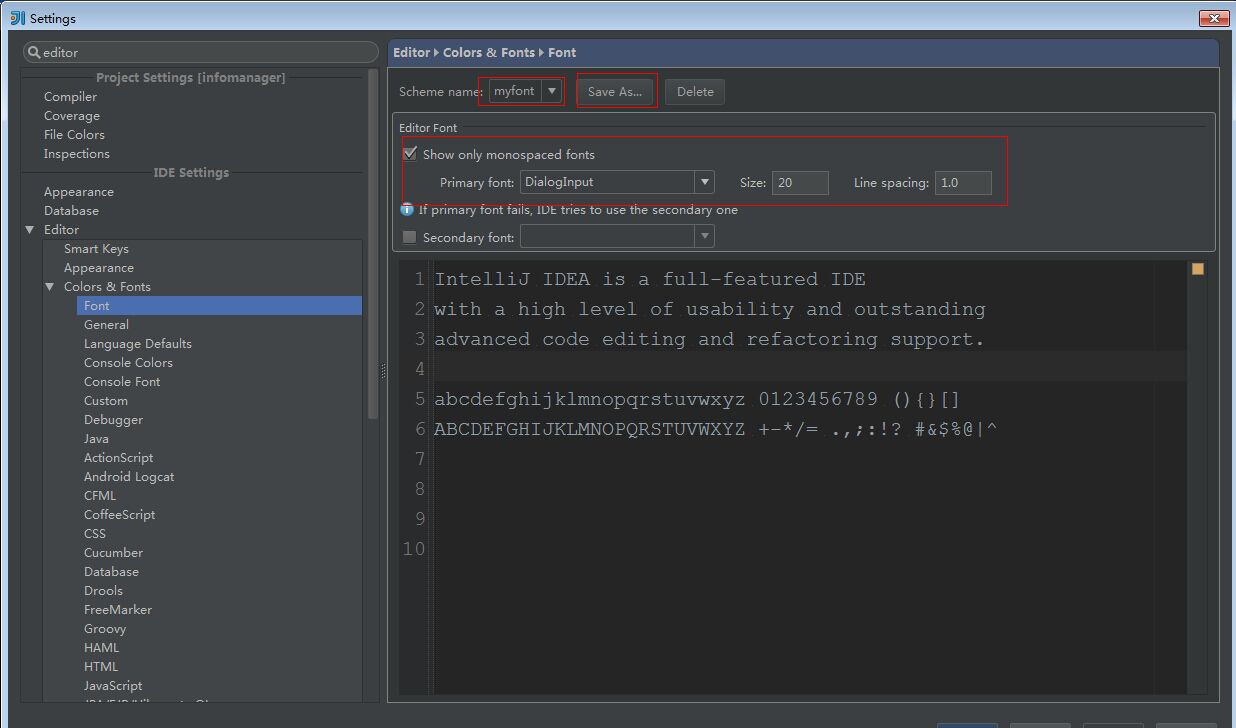The width and height of the screenshot is (1236, 728).
Task: Click preview line 'IntelliJ IDEA is a full-featured IDE'
Action: [650, 279]
